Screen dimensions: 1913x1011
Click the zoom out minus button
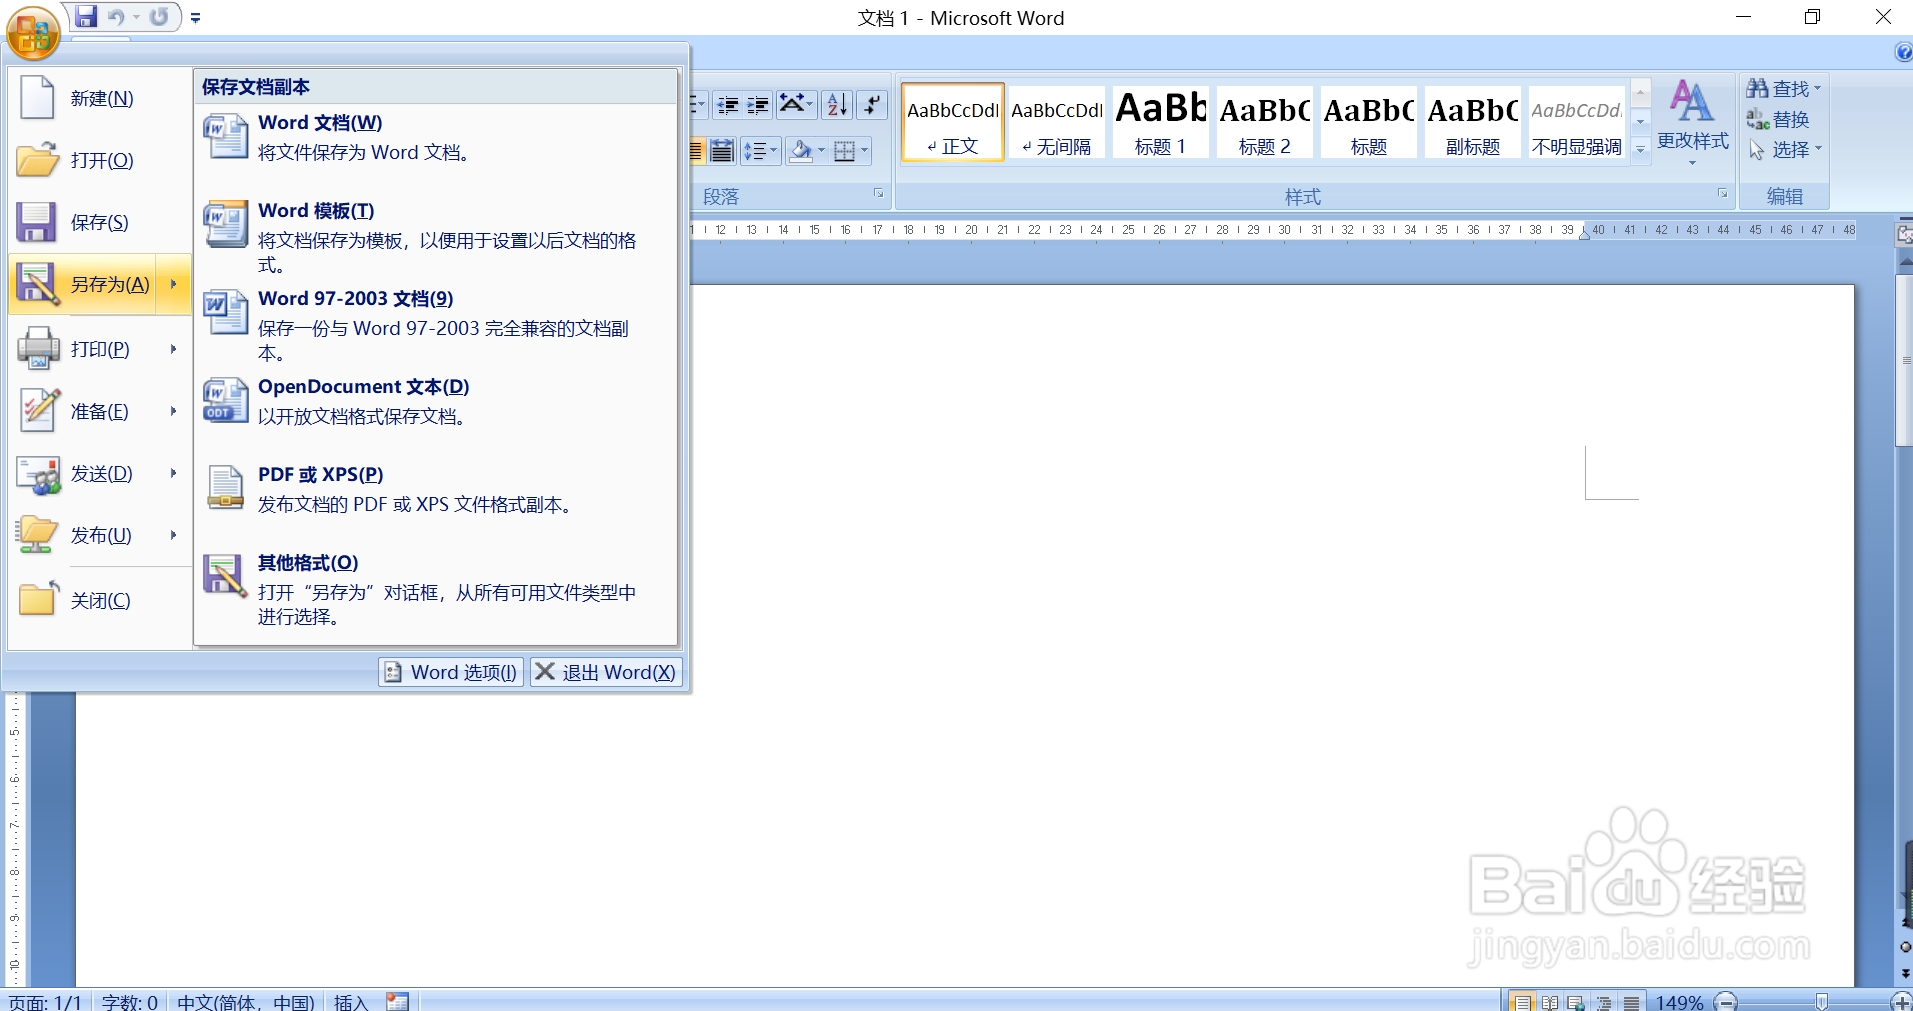coord(1726,1001)
